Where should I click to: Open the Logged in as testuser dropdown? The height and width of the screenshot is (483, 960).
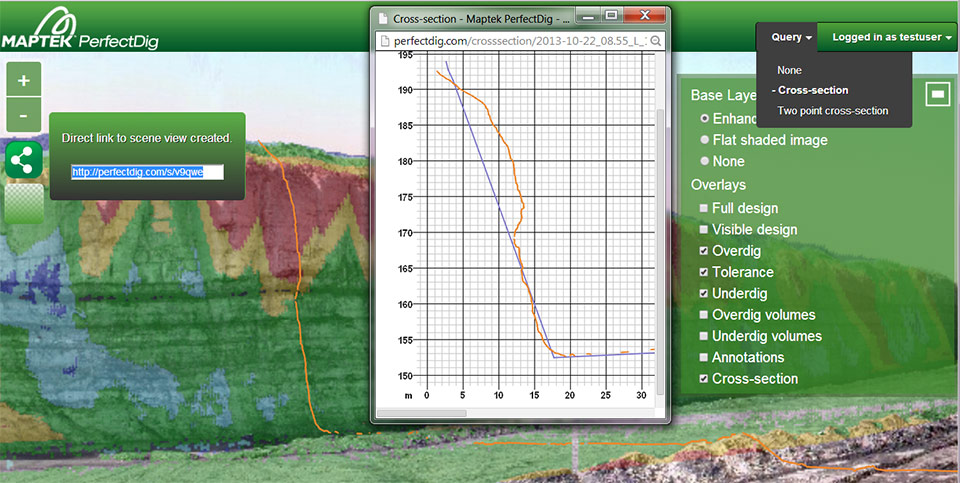(888, 37)
